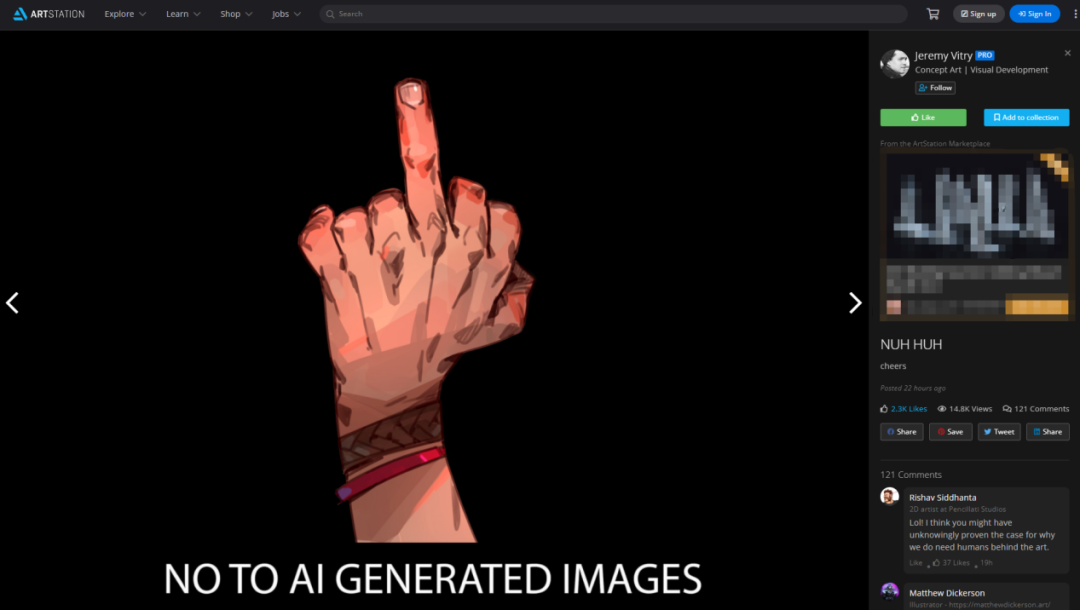The width and height of the screenshot is (1080, 610).
Task: Close the artwork details panel
Action: [x=1068, y=53]
